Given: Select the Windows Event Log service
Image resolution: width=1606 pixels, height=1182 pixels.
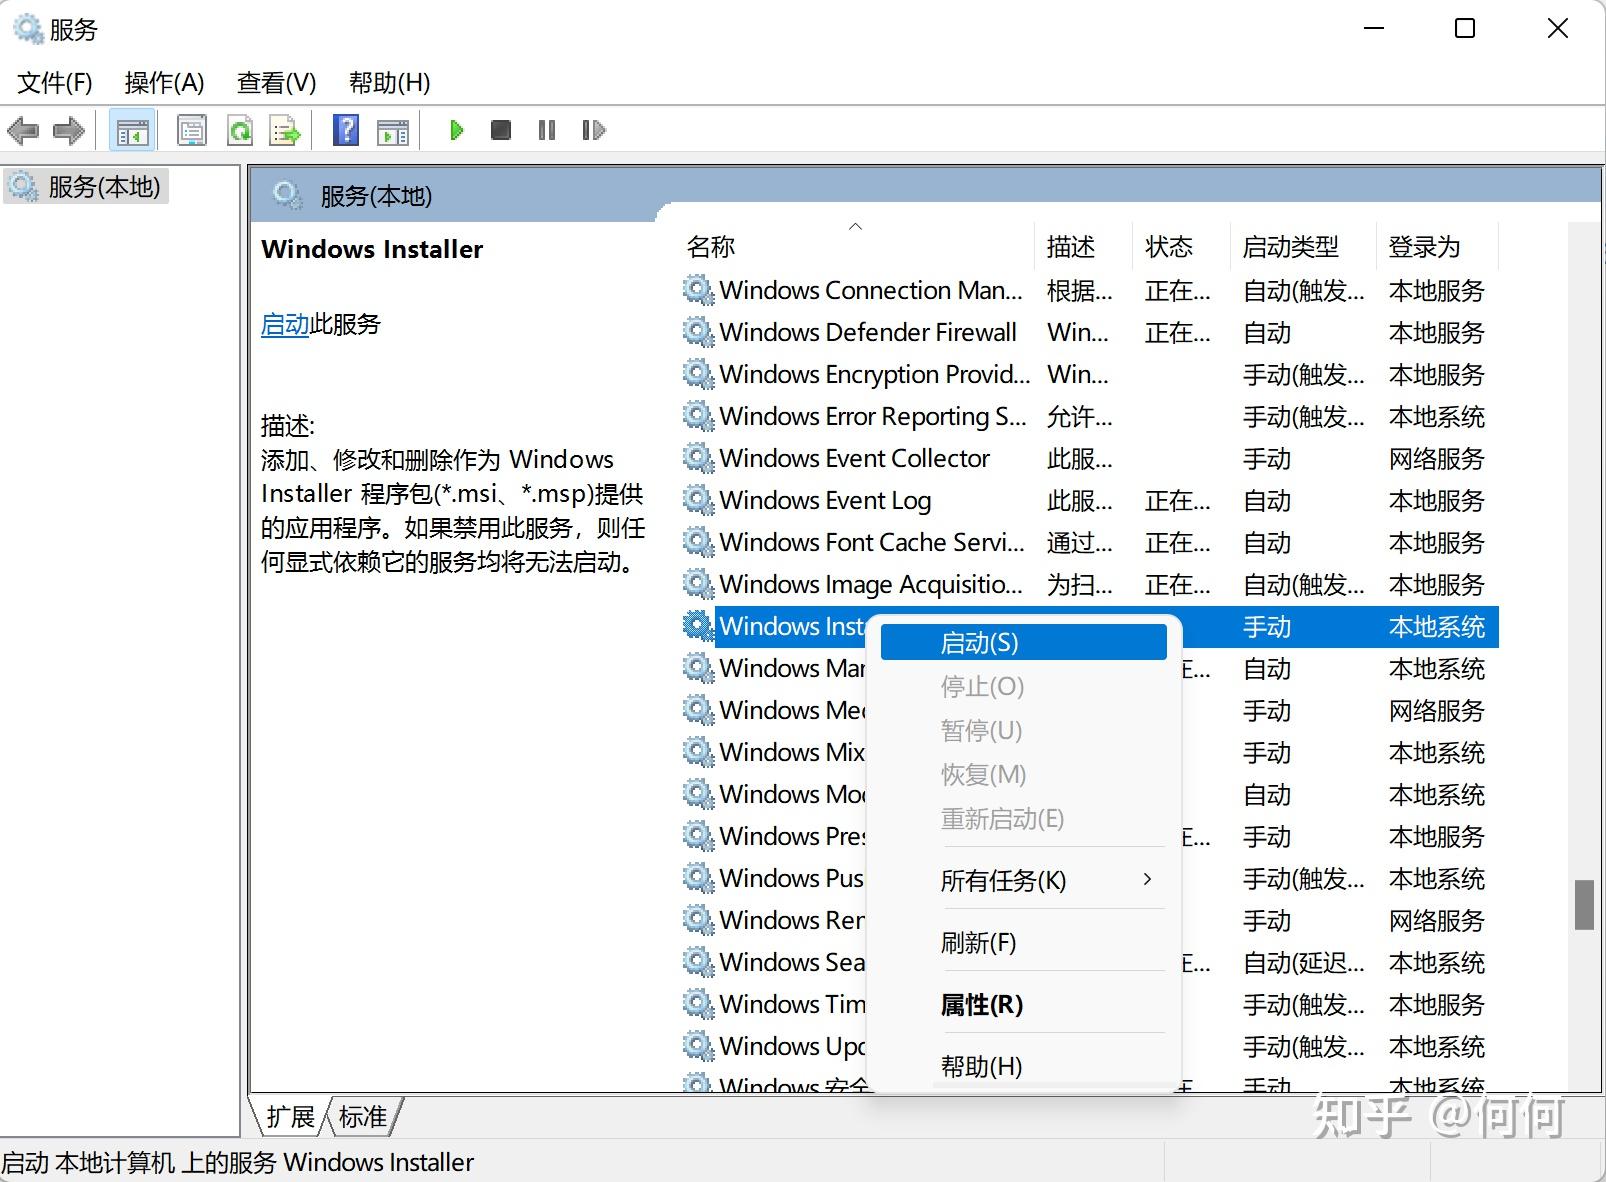Looking at the screenshot, I should pyautogui.click(x=1088, y=500).
